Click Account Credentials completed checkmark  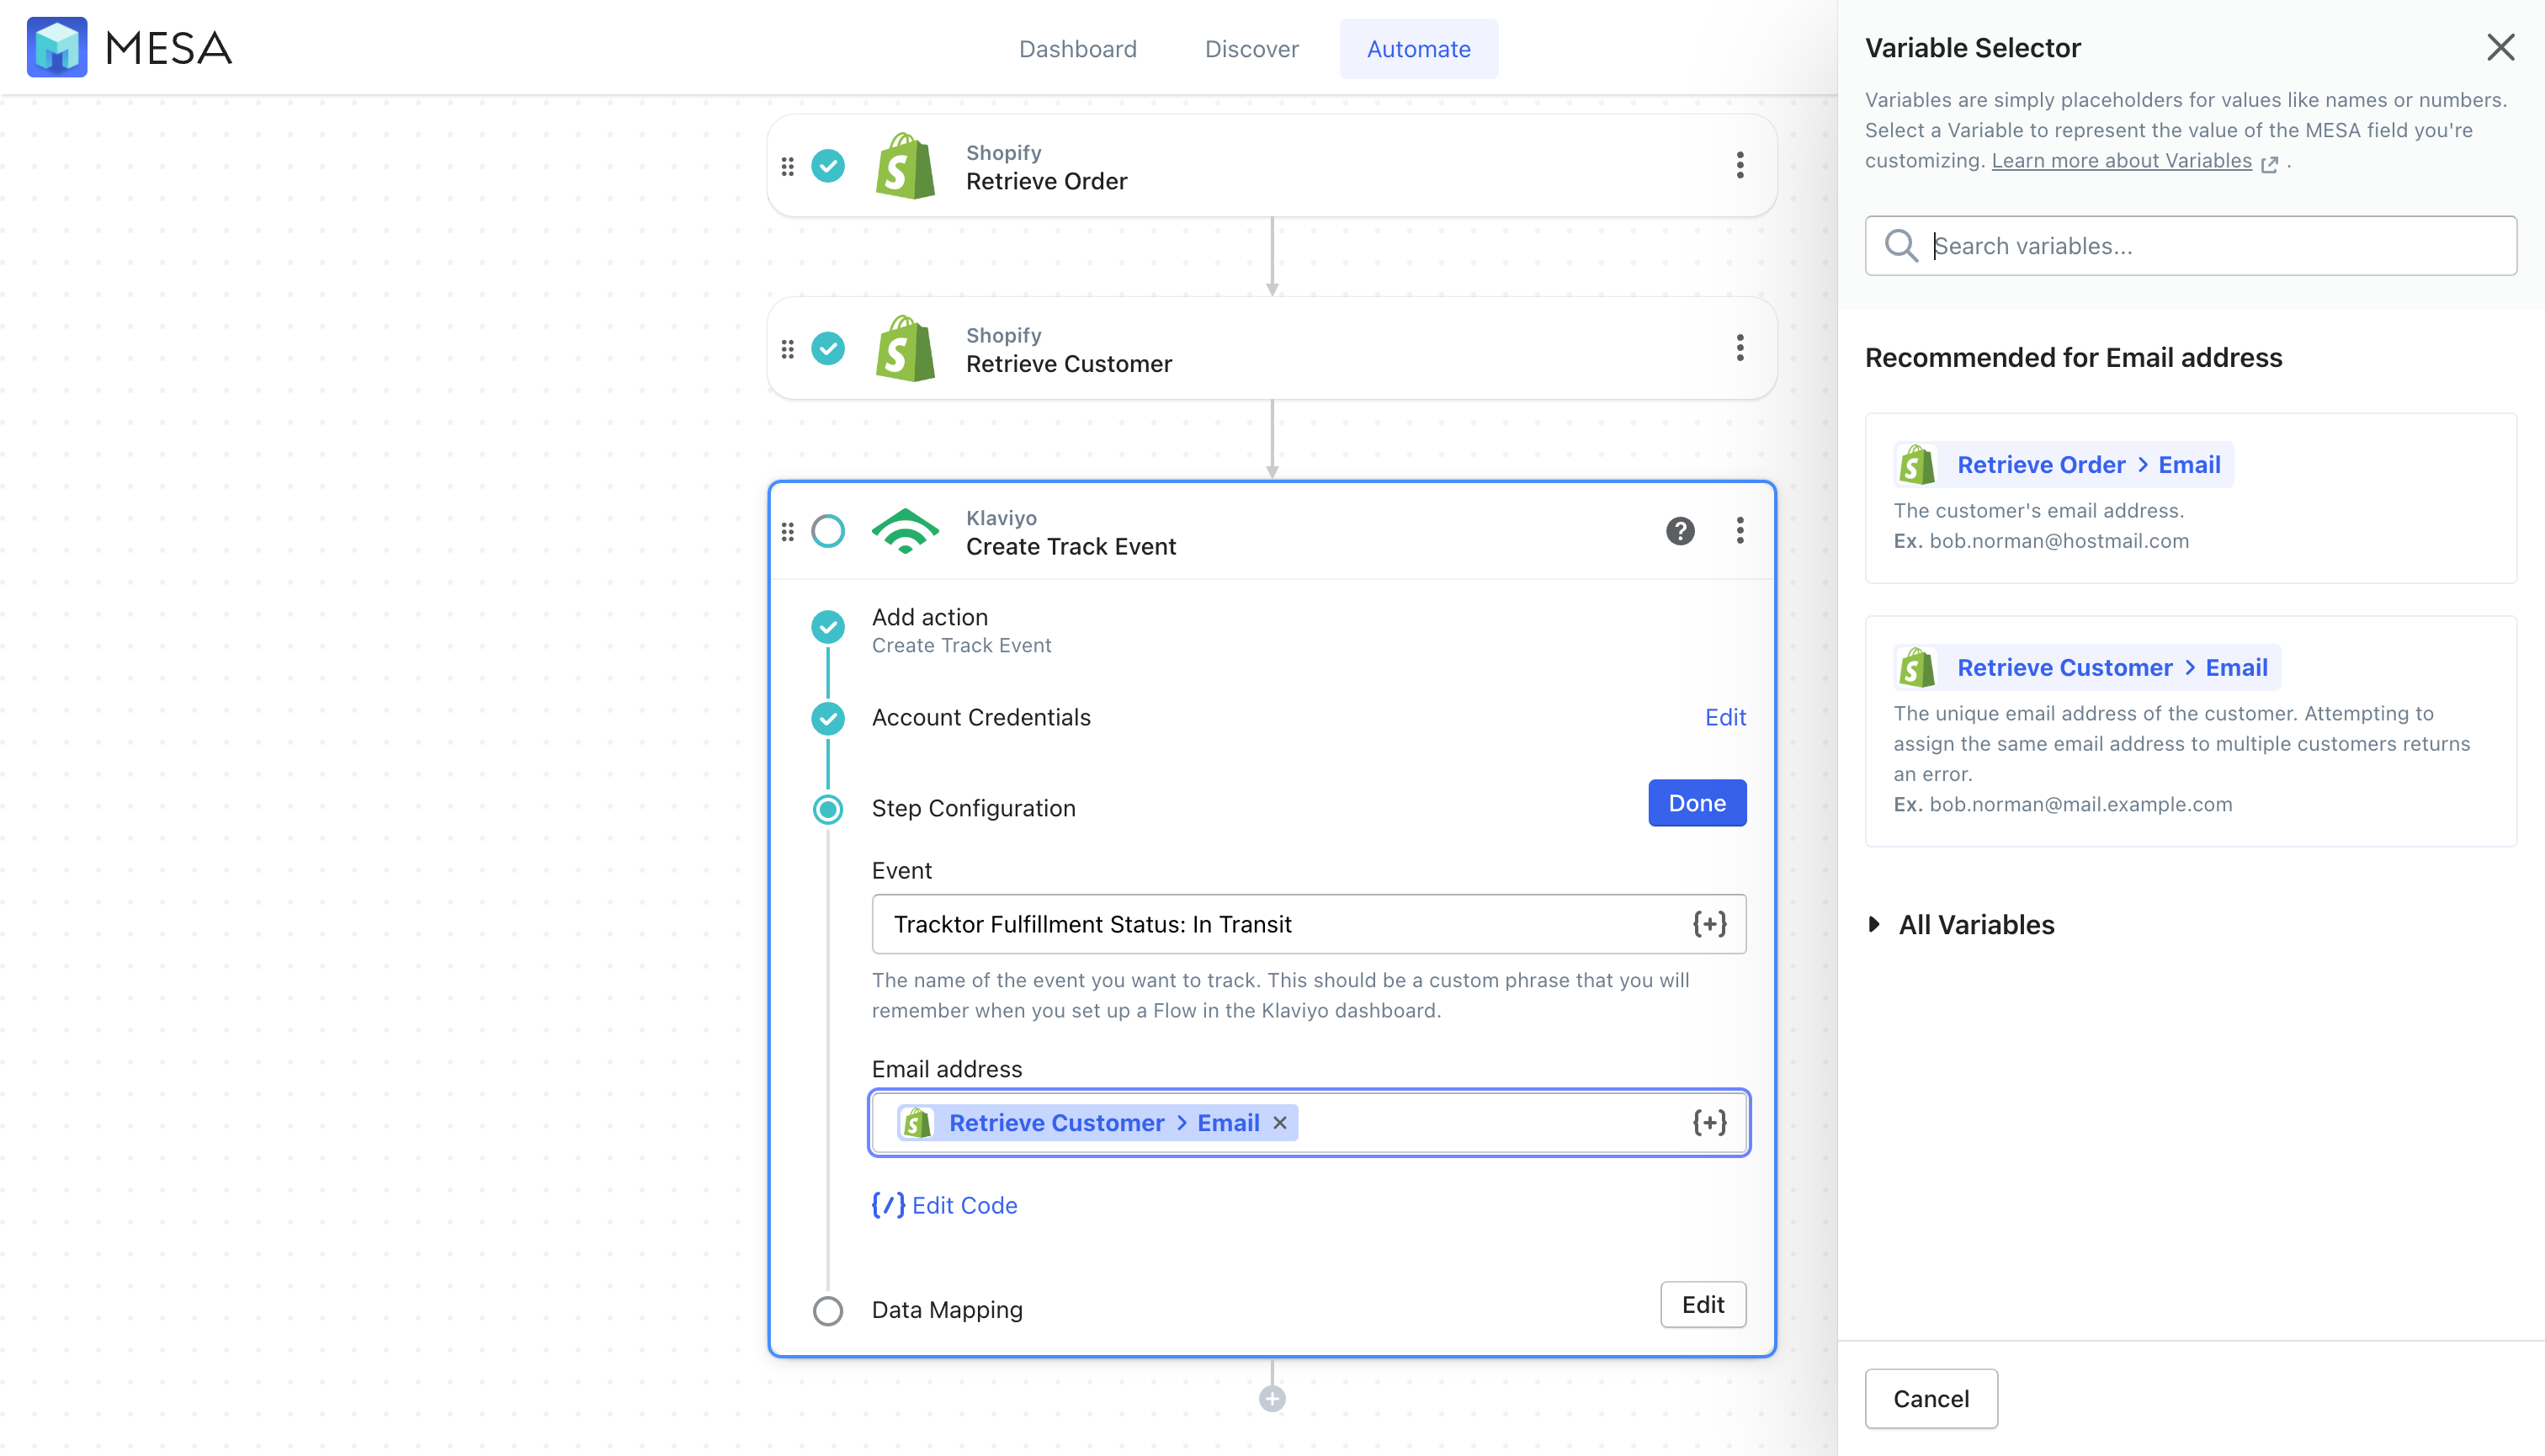[x=828, y=718]
